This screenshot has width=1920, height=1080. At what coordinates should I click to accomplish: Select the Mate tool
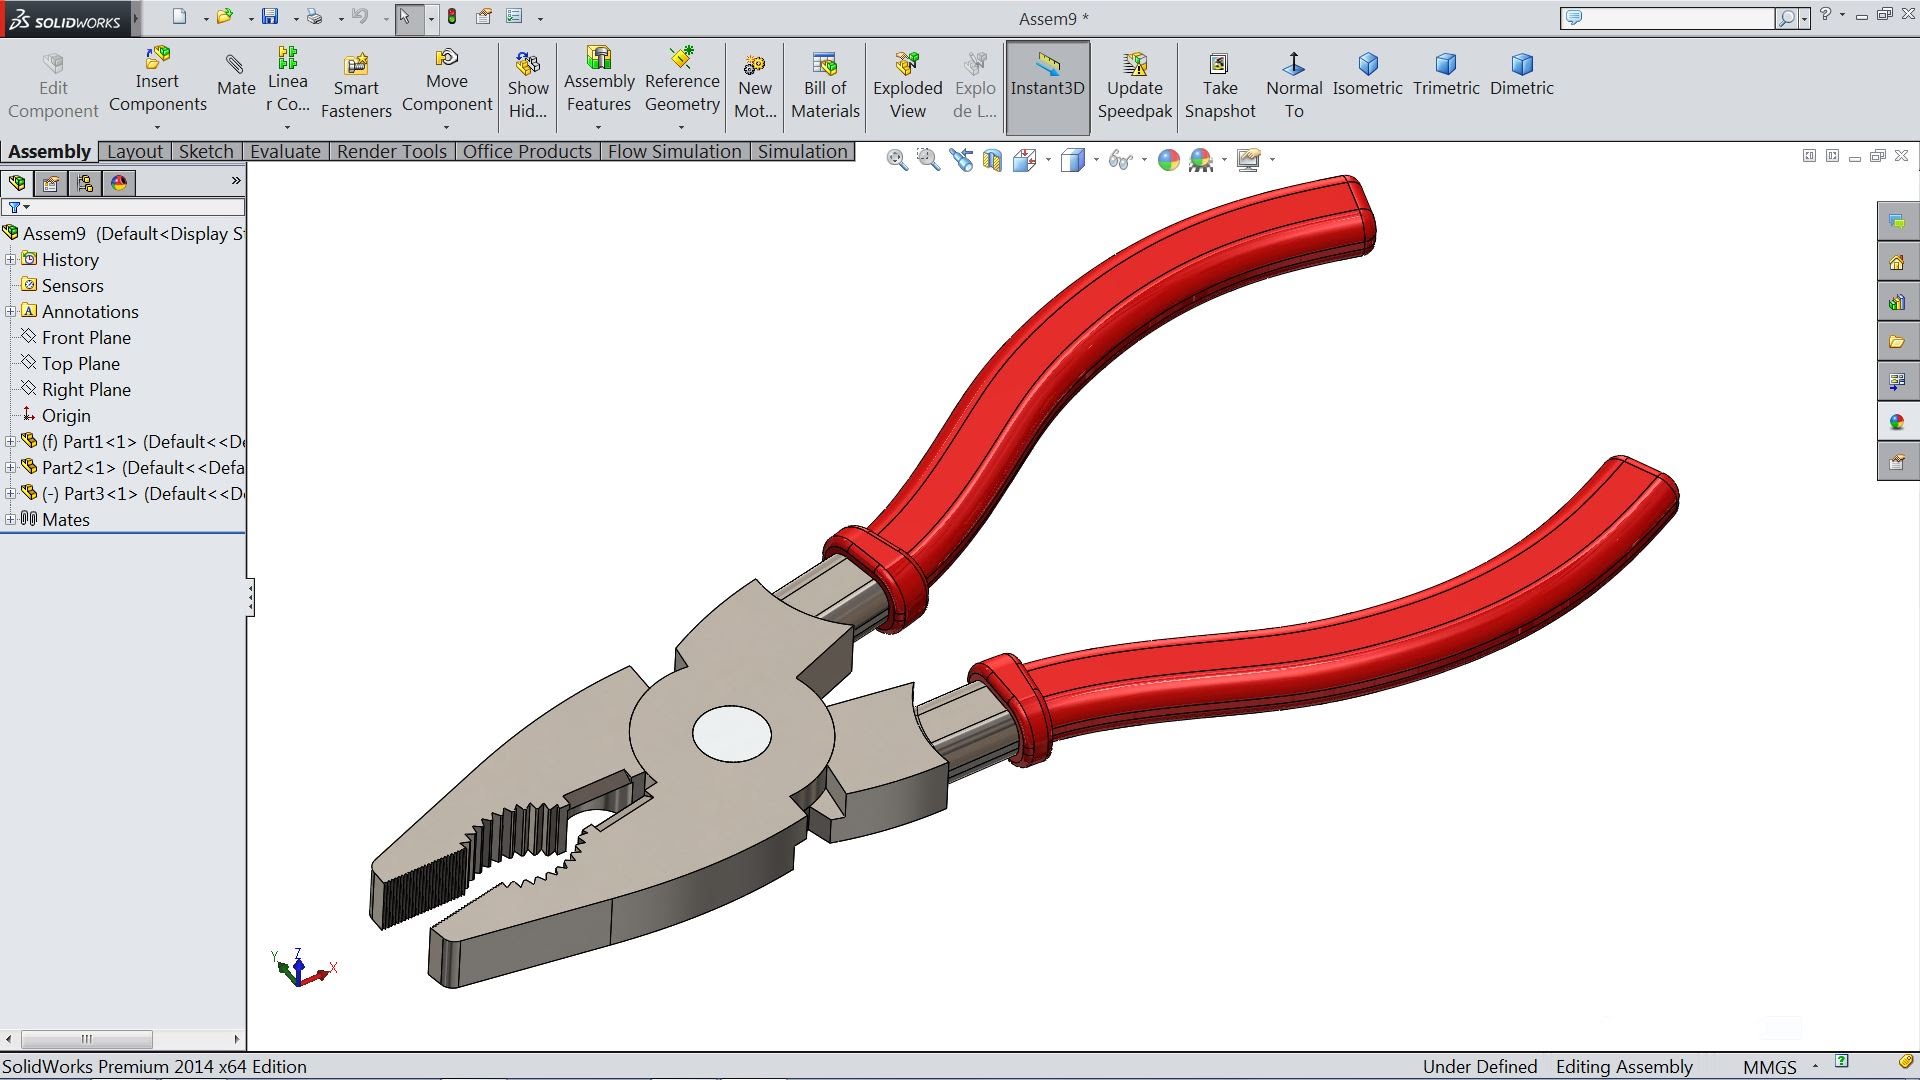click(x=236, y=76)
